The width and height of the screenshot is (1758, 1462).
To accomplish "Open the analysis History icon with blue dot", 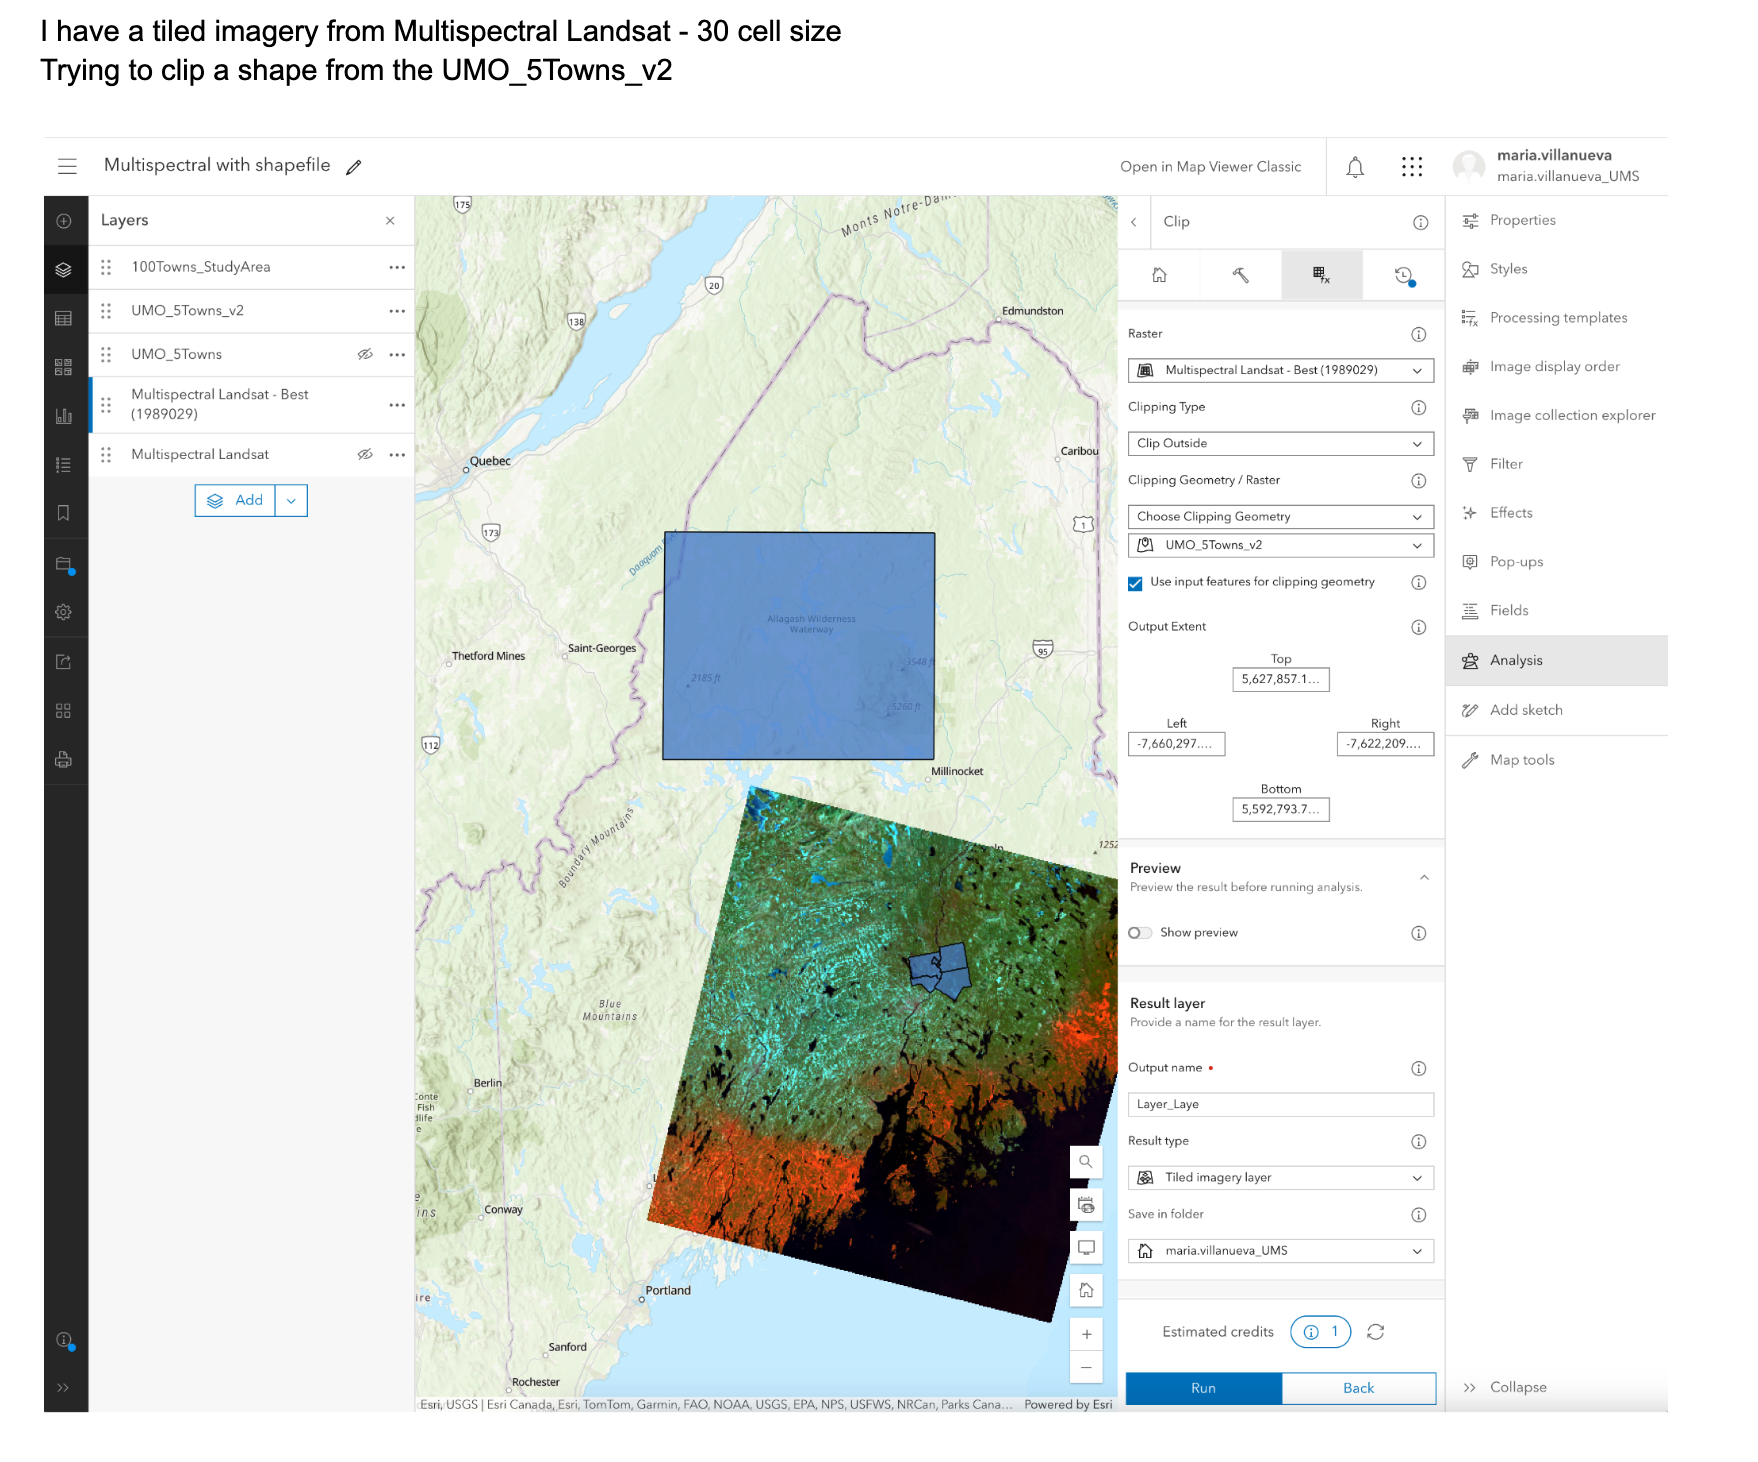I will click(x=1404, y=275).
